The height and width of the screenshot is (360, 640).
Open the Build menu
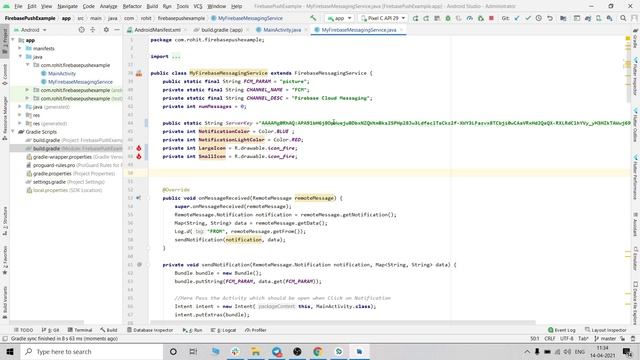click(x=152, y=6)
